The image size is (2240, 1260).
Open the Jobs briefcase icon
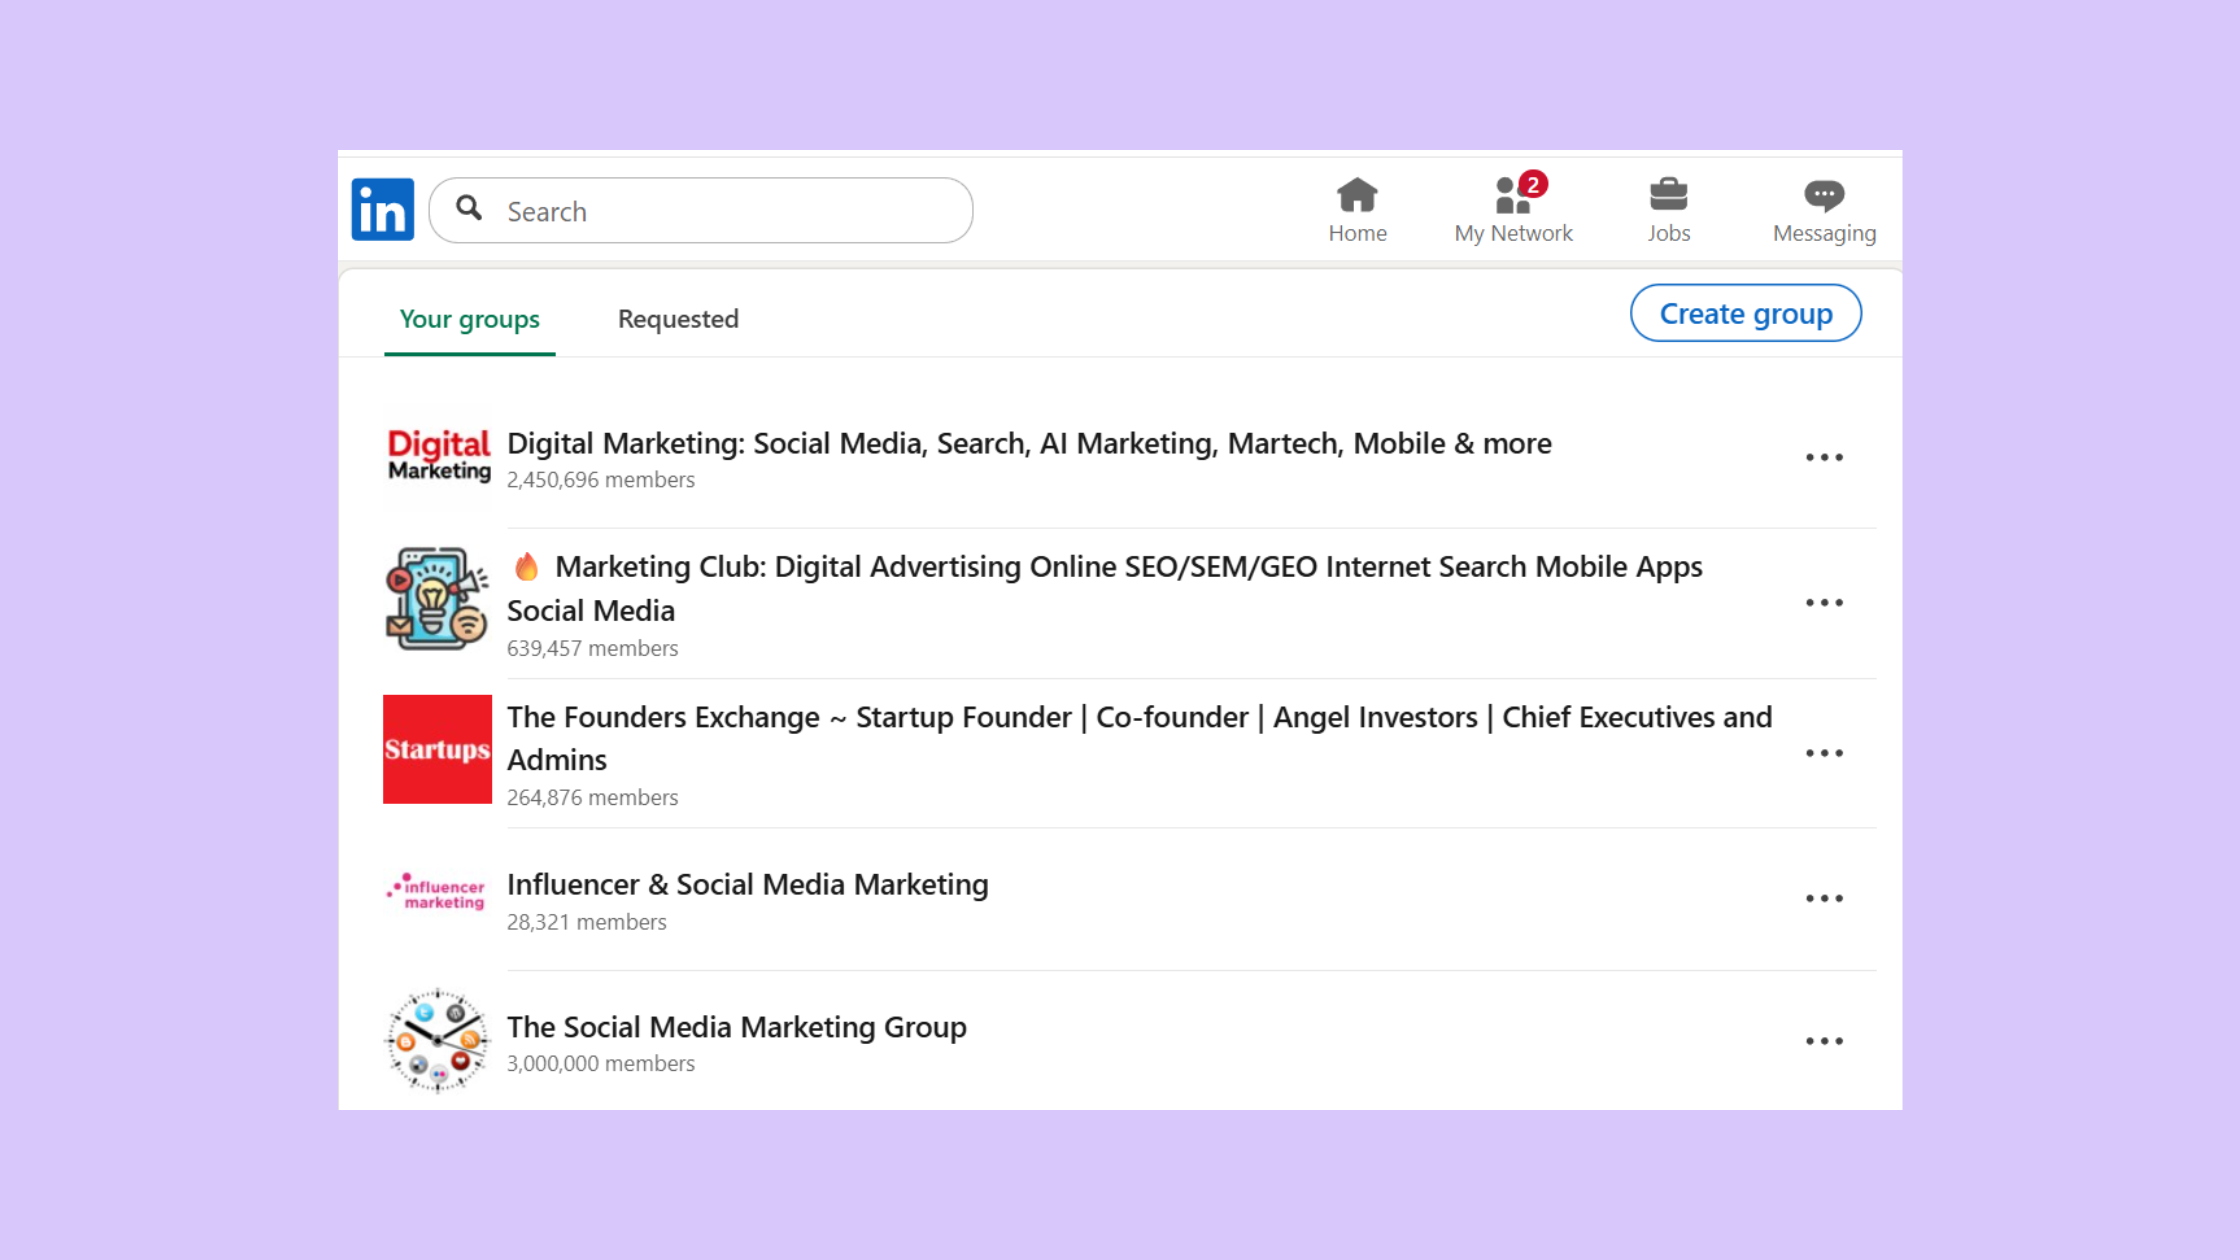pyautogui.click(x=1668, y=195)
